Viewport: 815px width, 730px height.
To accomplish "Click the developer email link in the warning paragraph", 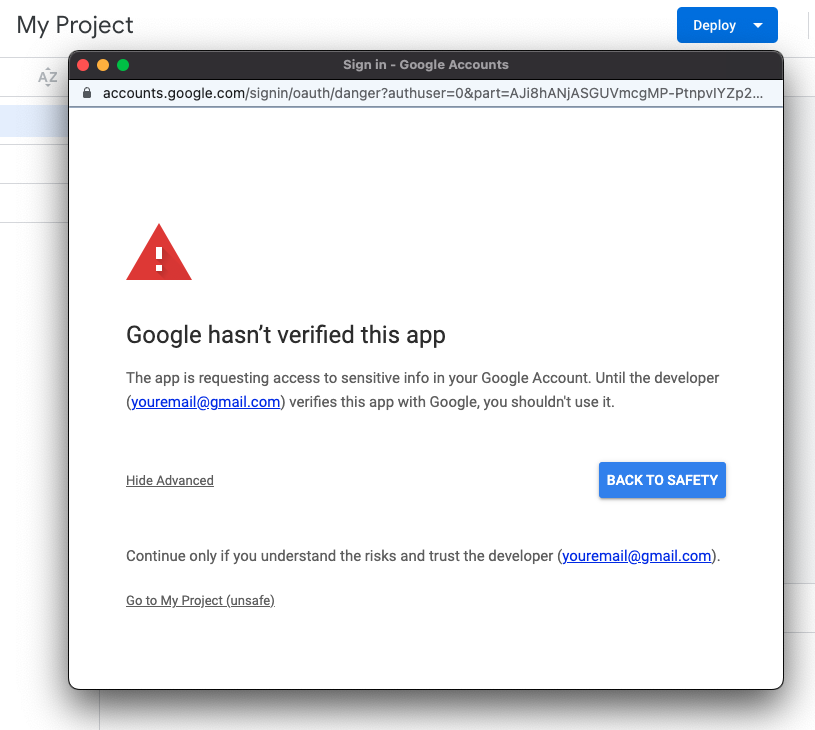I will pyautogui.click(x=205, y=402).
